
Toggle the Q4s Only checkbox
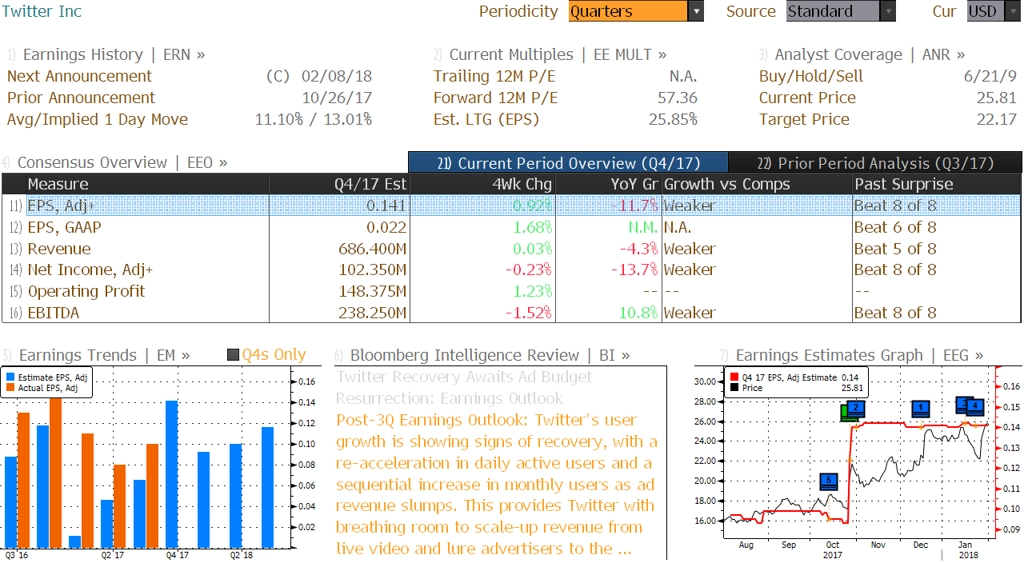click(x=232, y=355)
